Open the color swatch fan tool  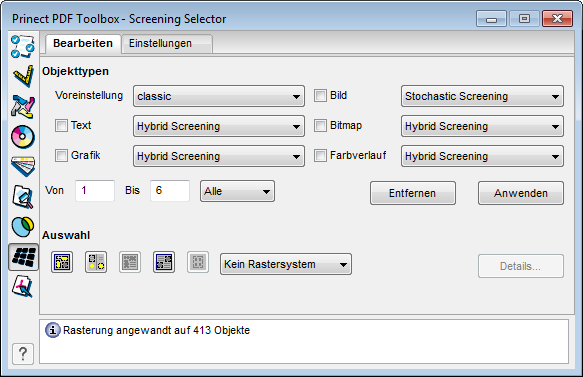(23, 167)
